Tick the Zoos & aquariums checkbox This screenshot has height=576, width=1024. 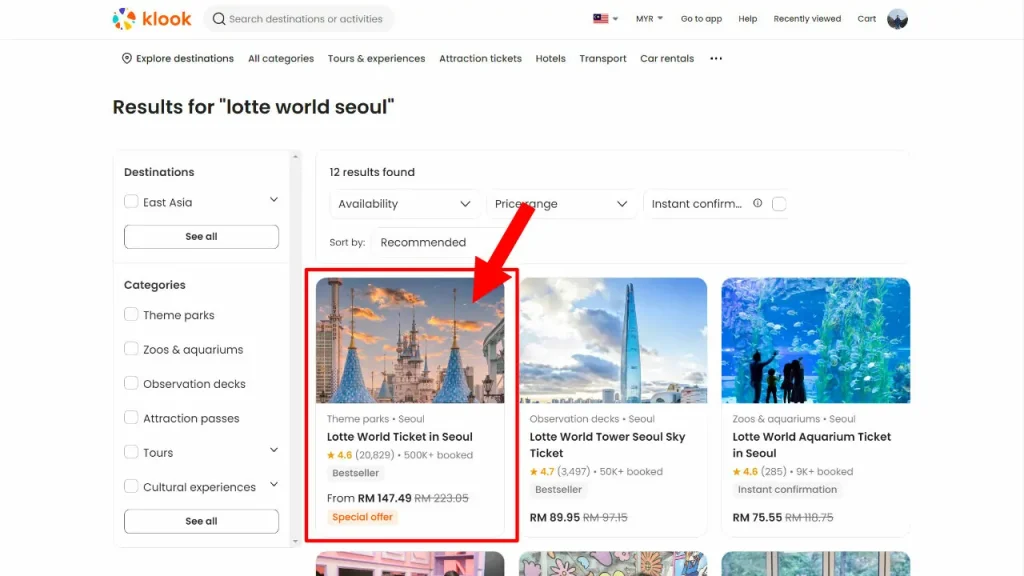point(131,349)
